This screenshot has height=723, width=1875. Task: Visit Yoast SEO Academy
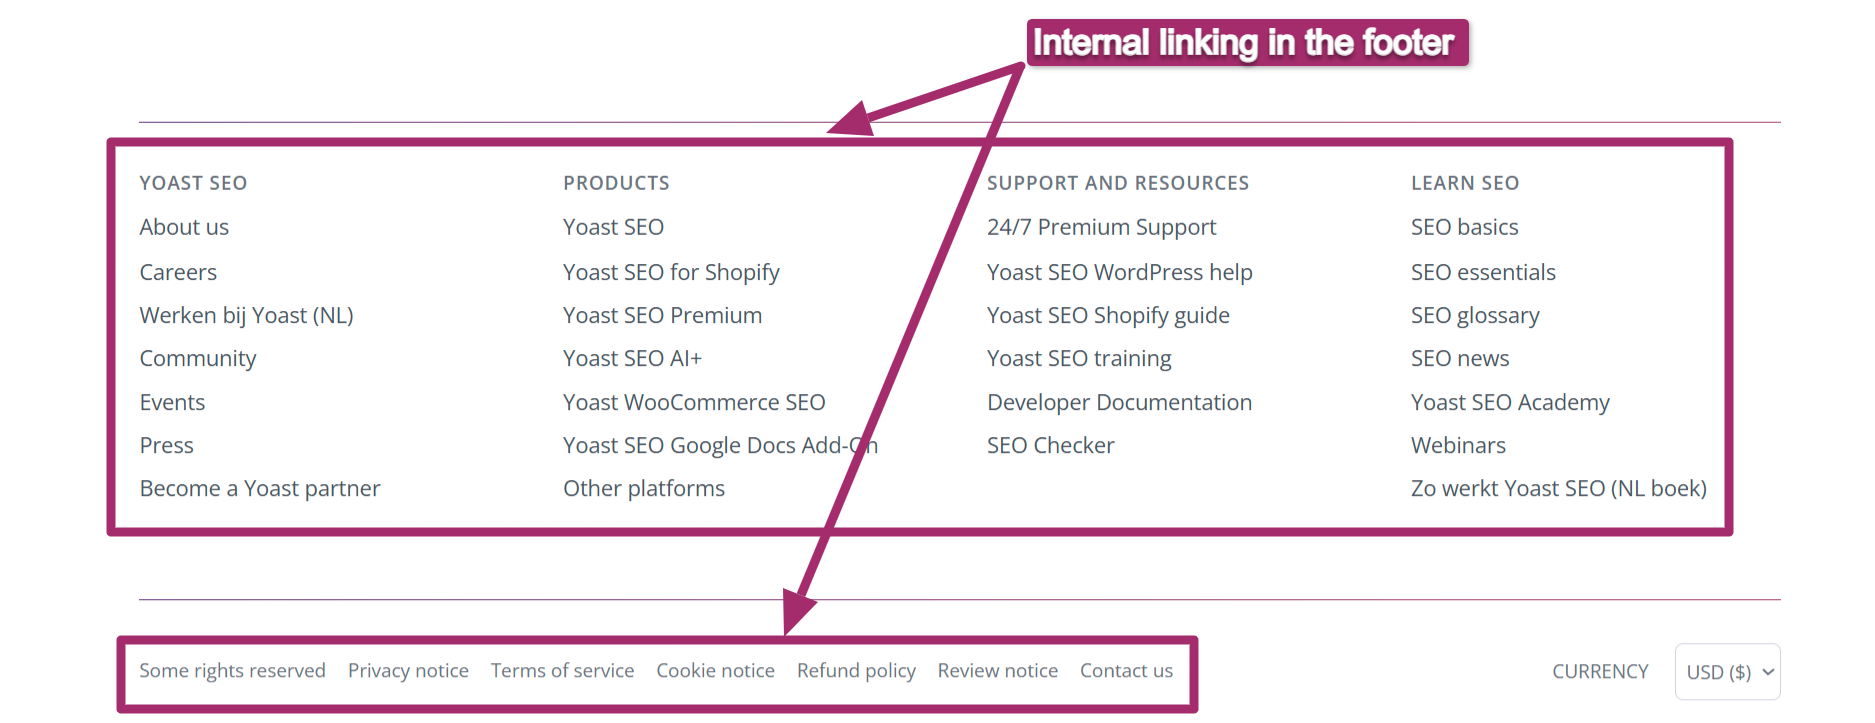tap(1510, 402)
